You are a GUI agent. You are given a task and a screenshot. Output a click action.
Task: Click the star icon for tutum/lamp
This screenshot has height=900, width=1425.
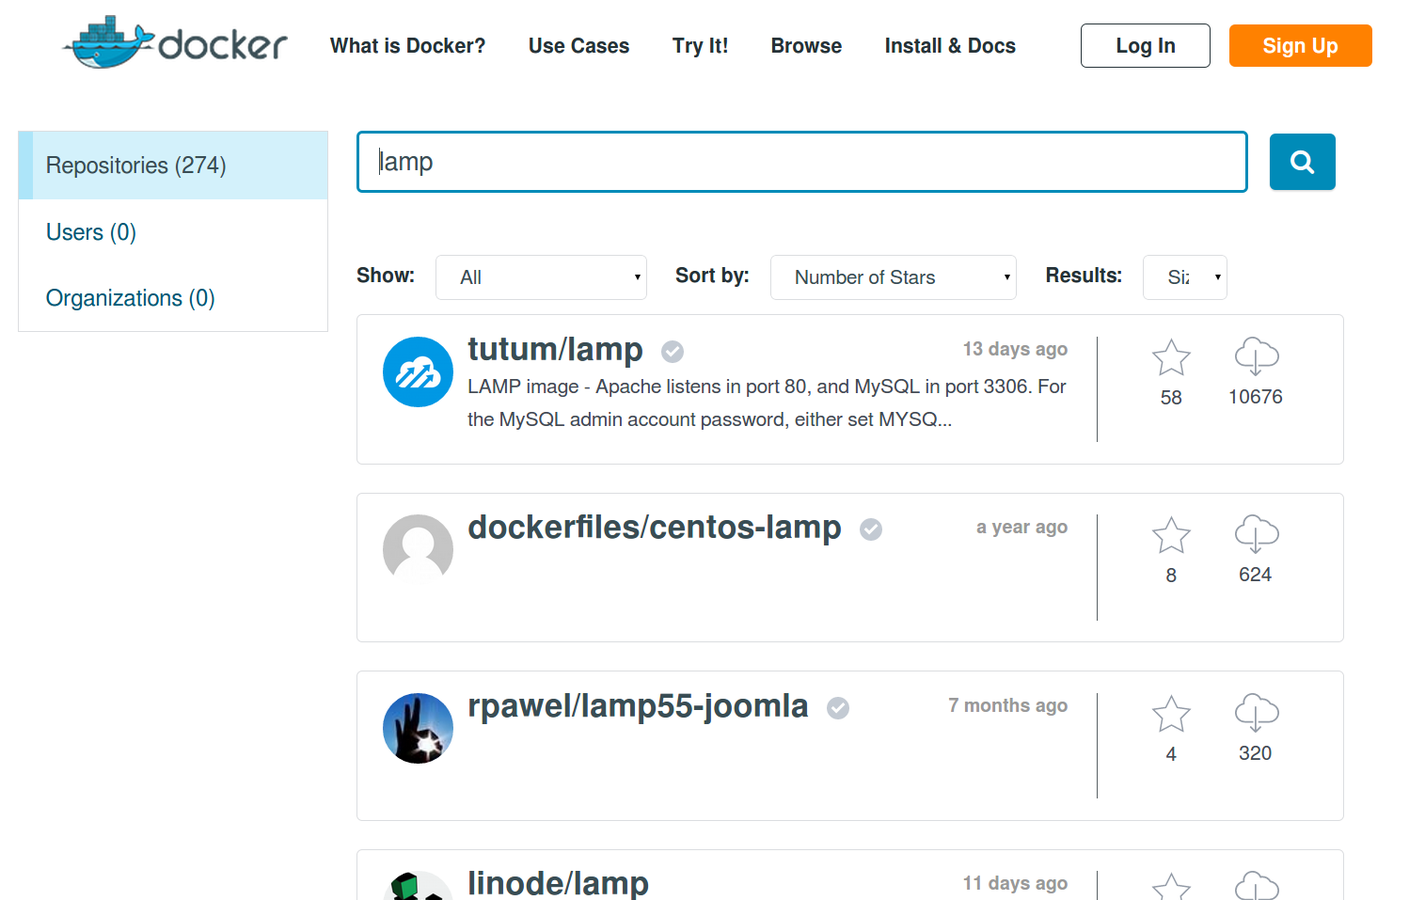coord(1171,357)
